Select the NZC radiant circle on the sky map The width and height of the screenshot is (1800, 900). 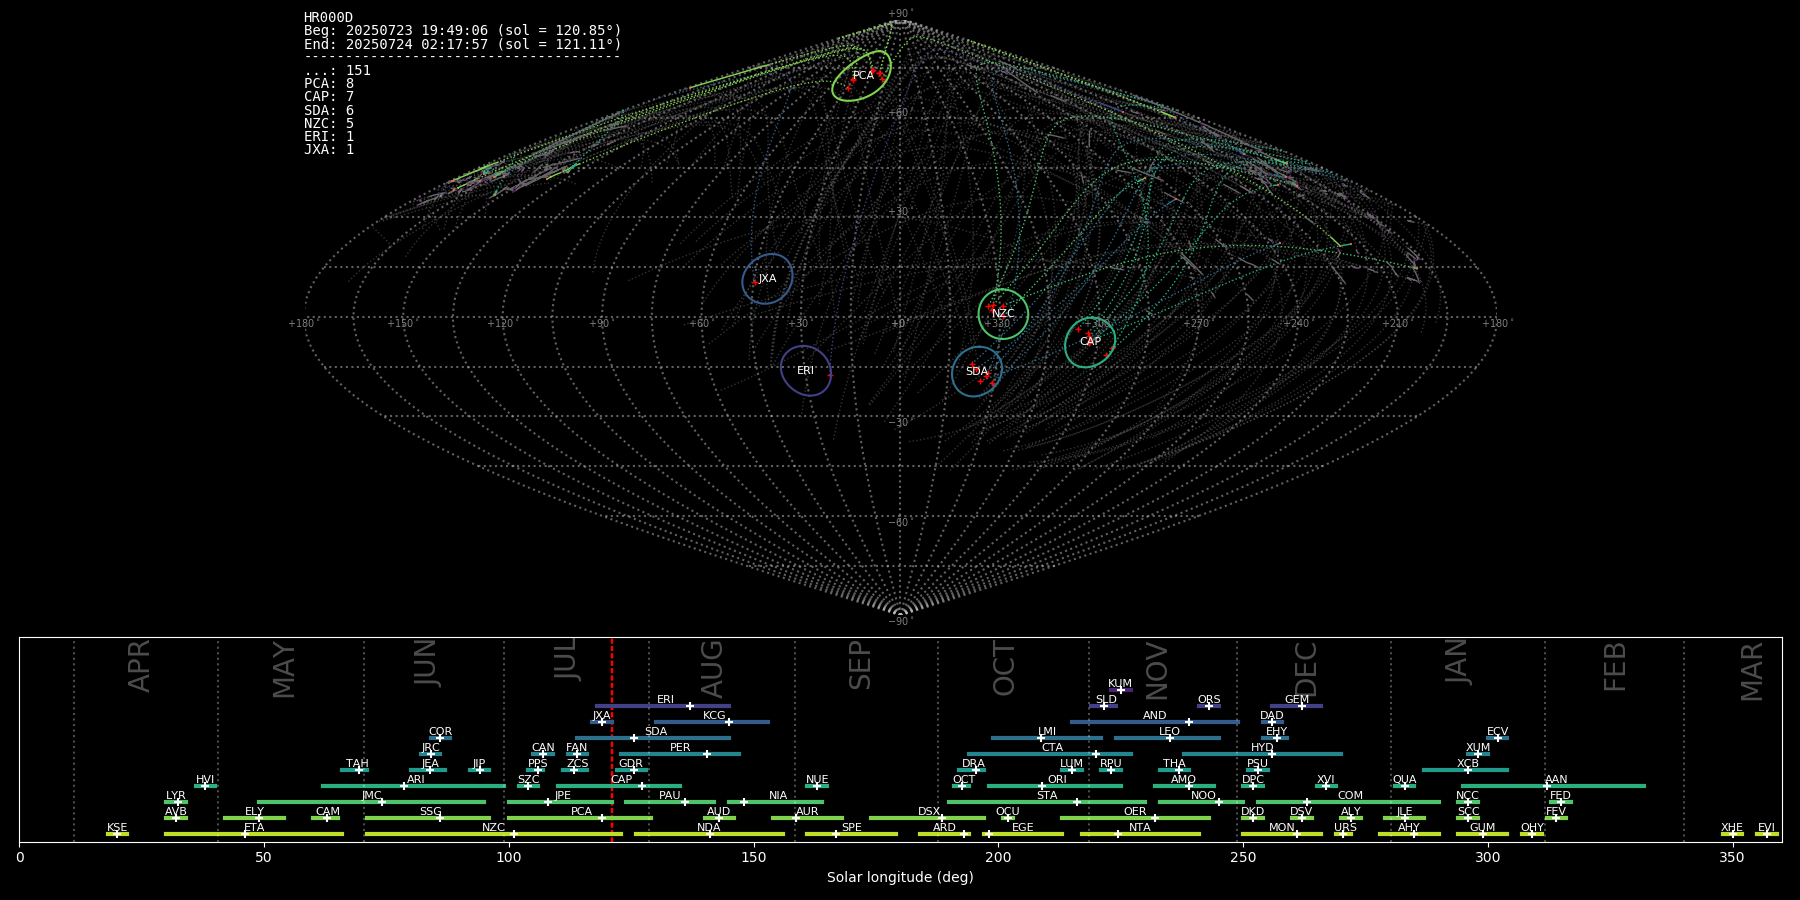(1003, 314)
